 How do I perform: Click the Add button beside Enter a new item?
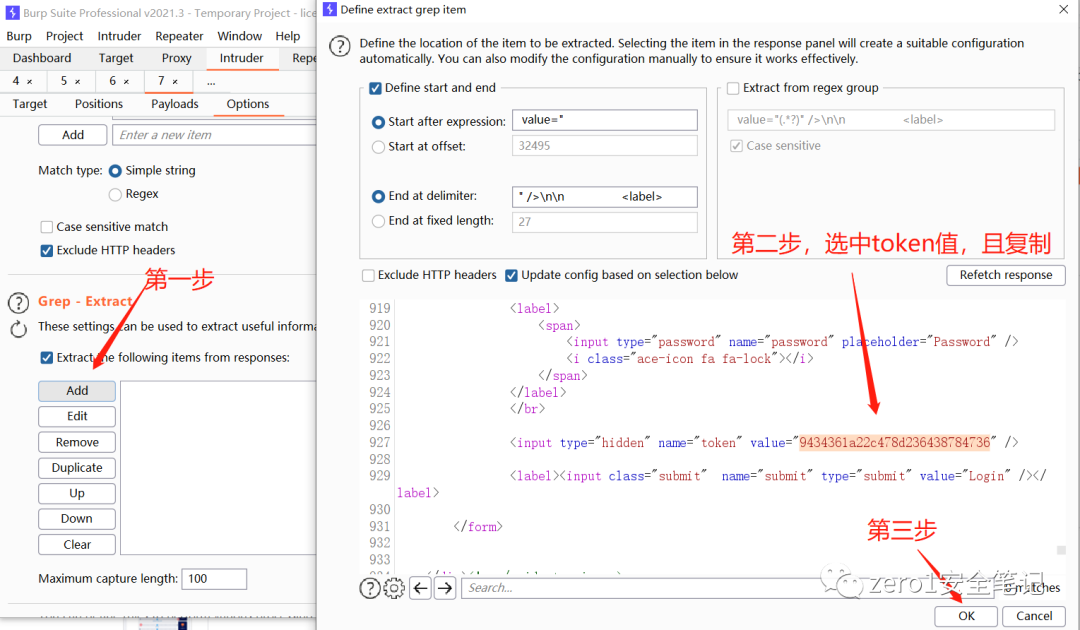73,135
